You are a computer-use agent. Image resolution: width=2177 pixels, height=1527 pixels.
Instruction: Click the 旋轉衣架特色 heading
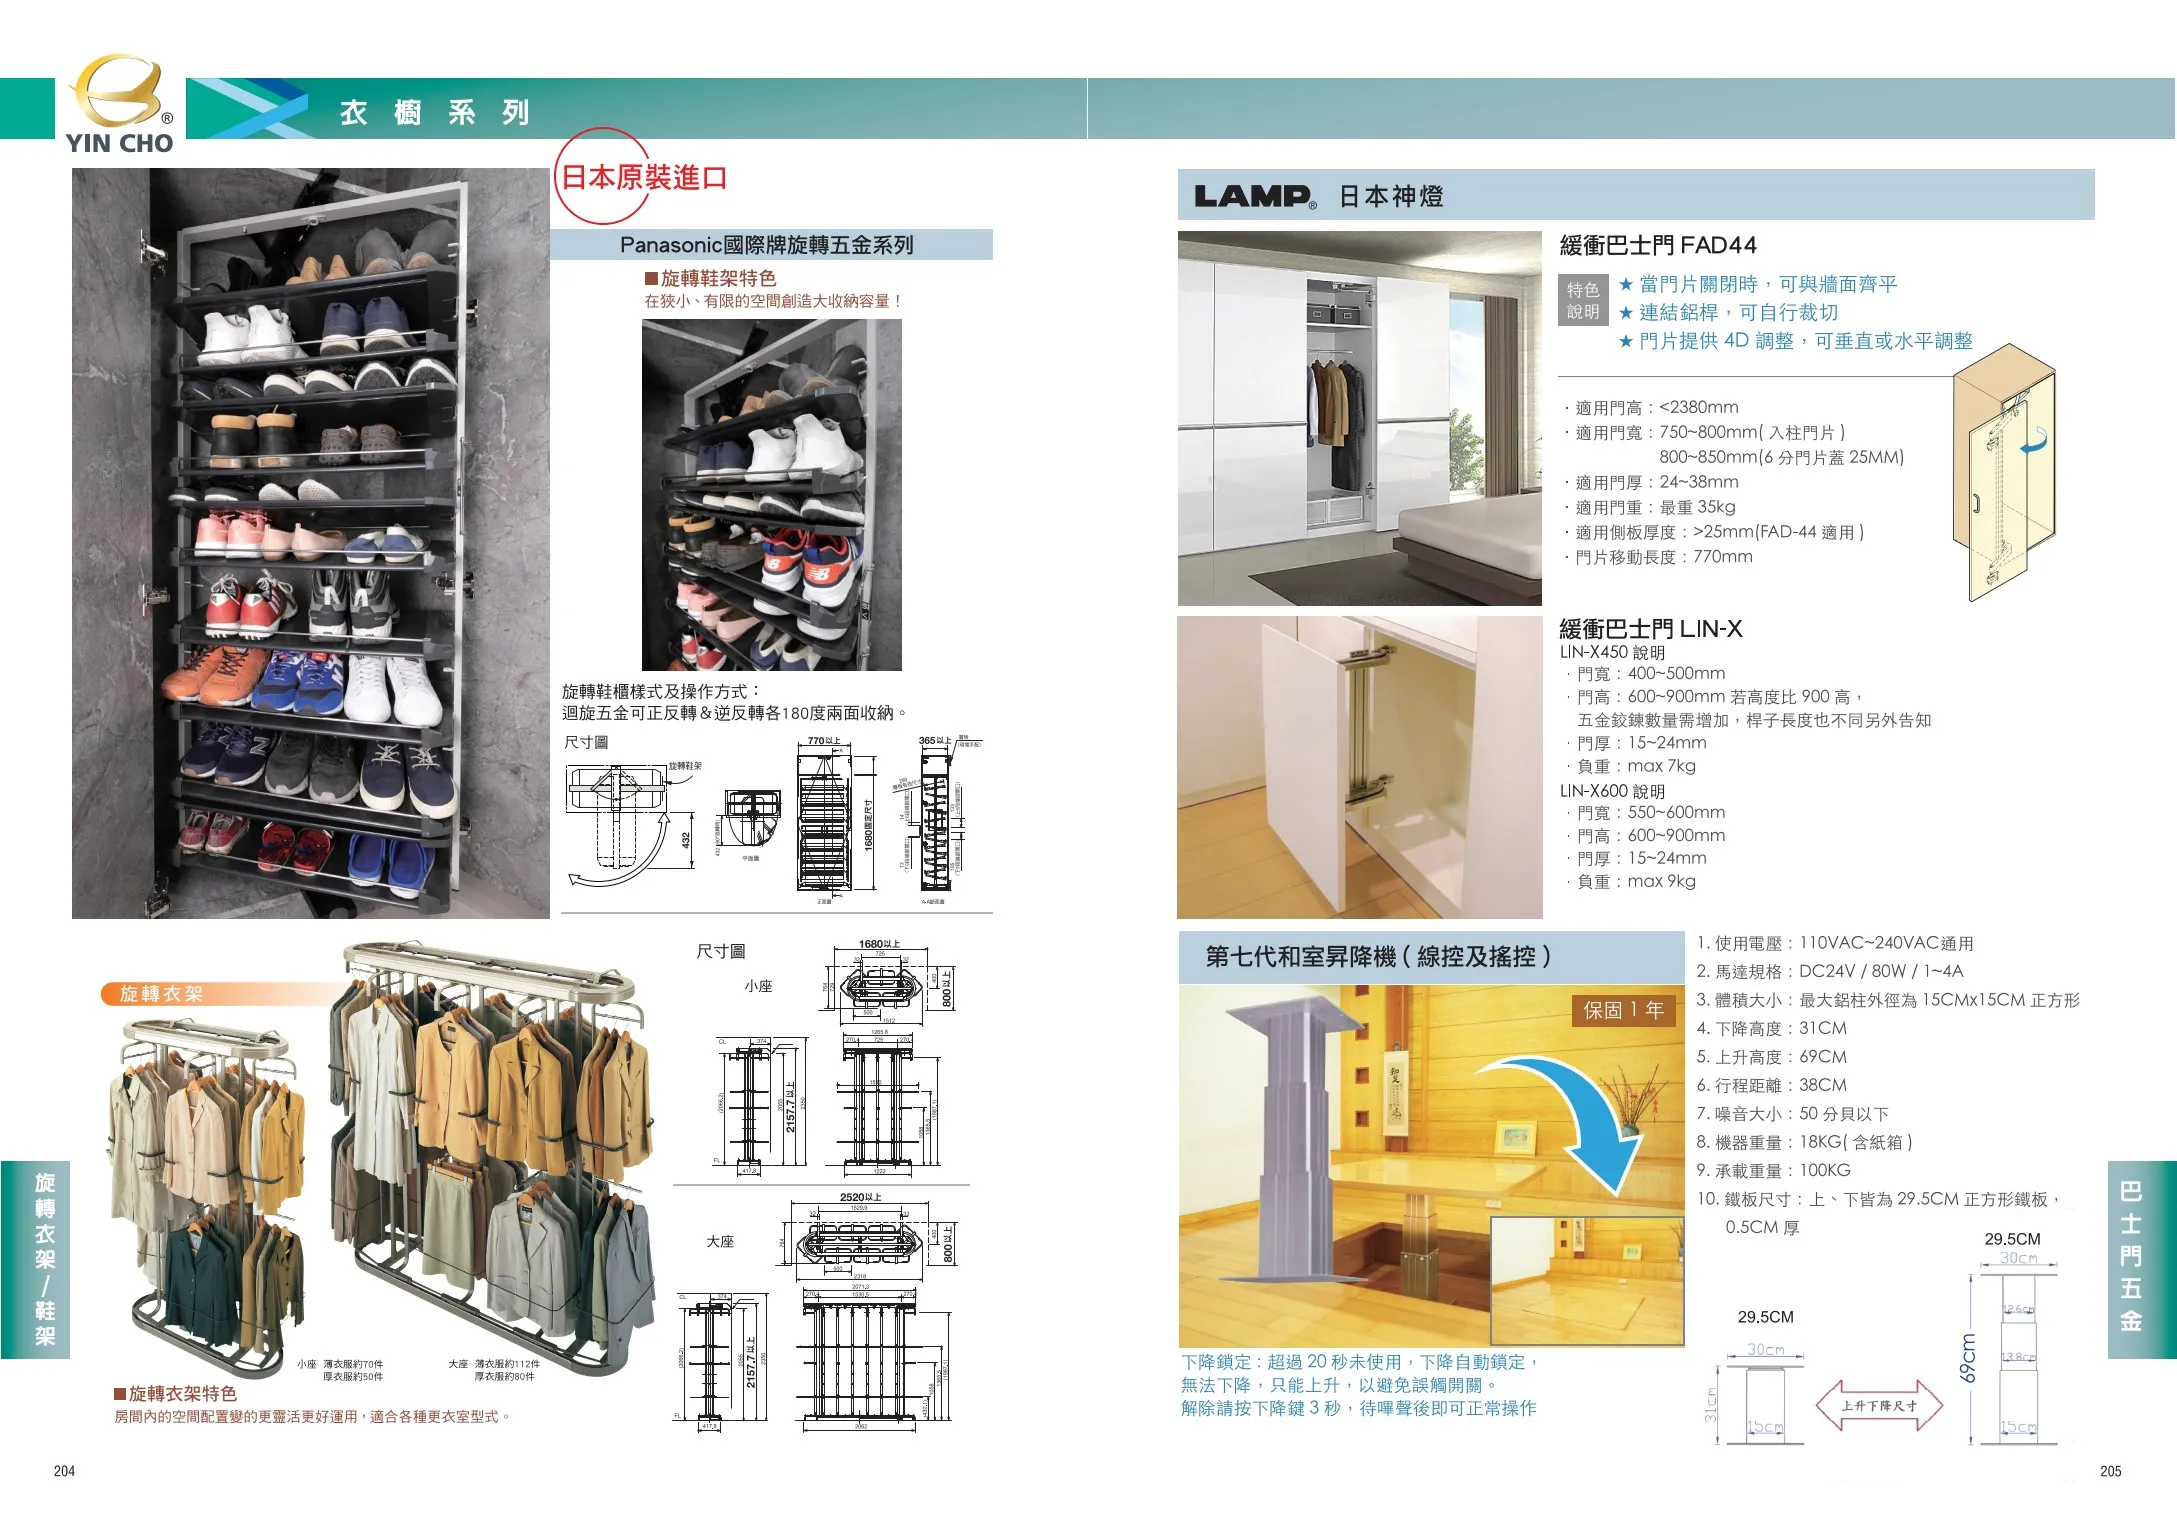click(x=175, y=1393)
